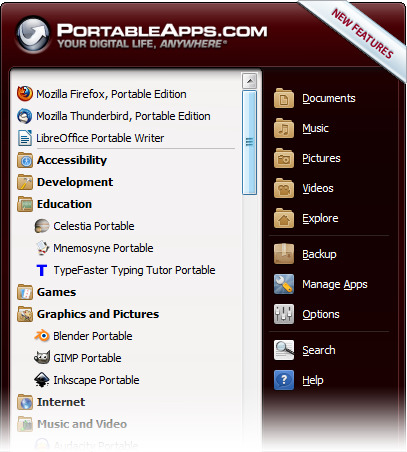Click the Options sliders icon
407x452 pixels.
coord(284,314)
